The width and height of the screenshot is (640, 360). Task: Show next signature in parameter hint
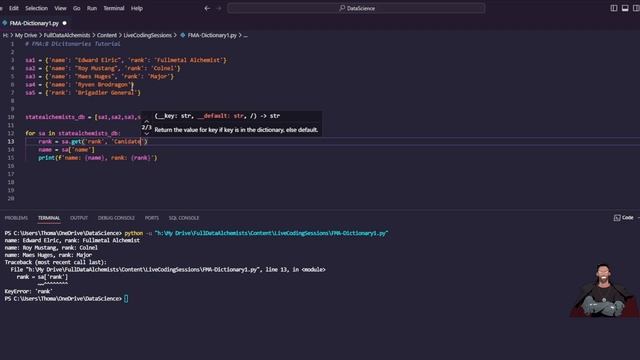coord(147,133)
